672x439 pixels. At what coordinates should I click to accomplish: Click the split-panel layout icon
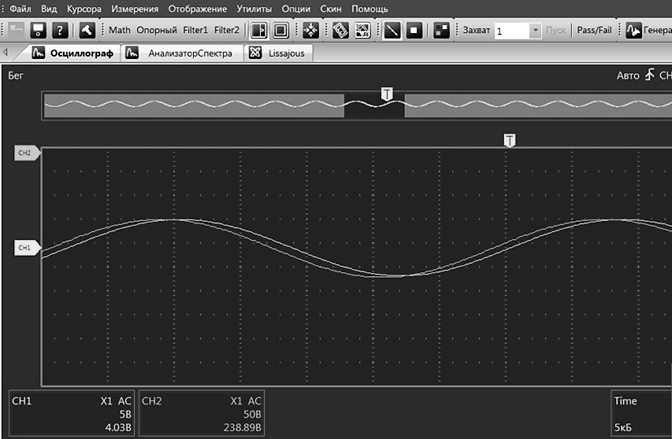[259, 30]
